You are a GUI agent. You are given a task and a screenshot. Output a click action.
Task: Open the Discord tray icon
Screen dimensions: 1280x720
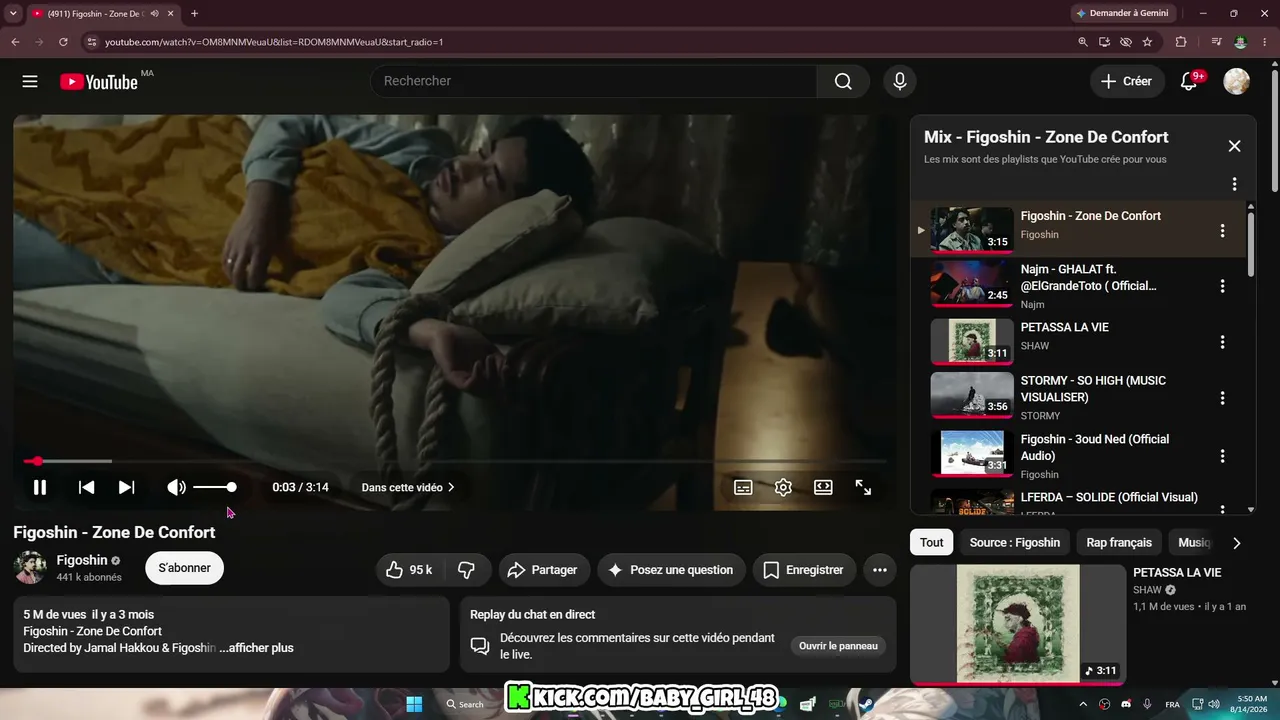1126,704
